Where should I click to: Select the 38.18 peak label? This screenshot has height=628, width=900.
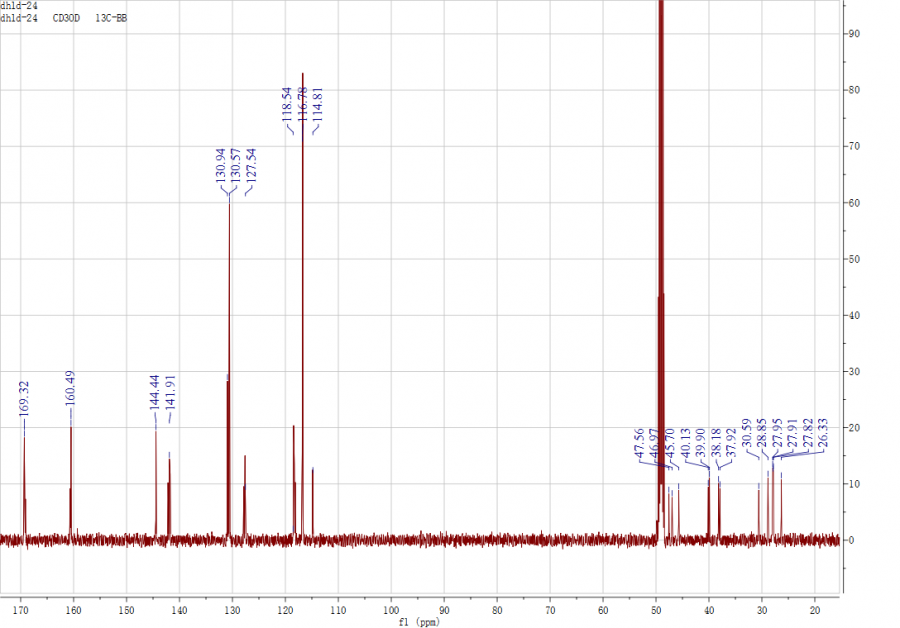716,443
